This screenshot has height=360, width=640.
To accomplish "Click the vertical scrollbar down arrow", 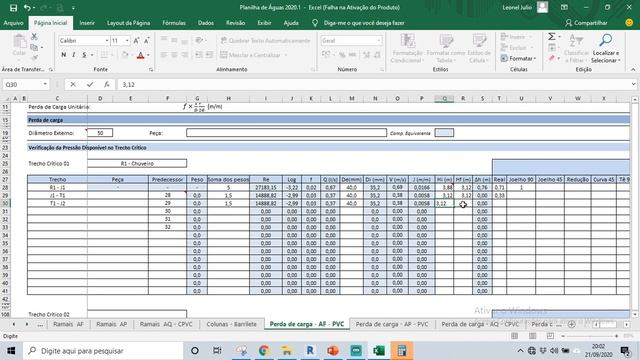I will 635,315.
